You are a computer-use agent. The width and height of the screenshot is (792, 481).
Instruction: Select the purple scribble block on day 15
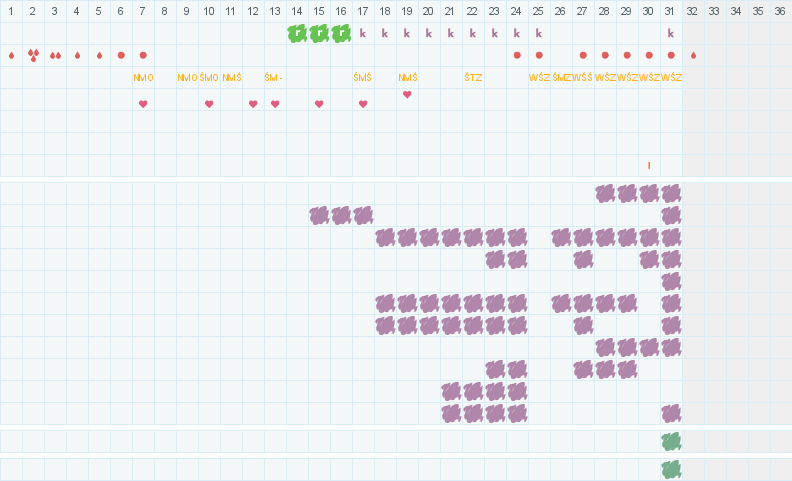pyautogui.click(x=320, y=215)
